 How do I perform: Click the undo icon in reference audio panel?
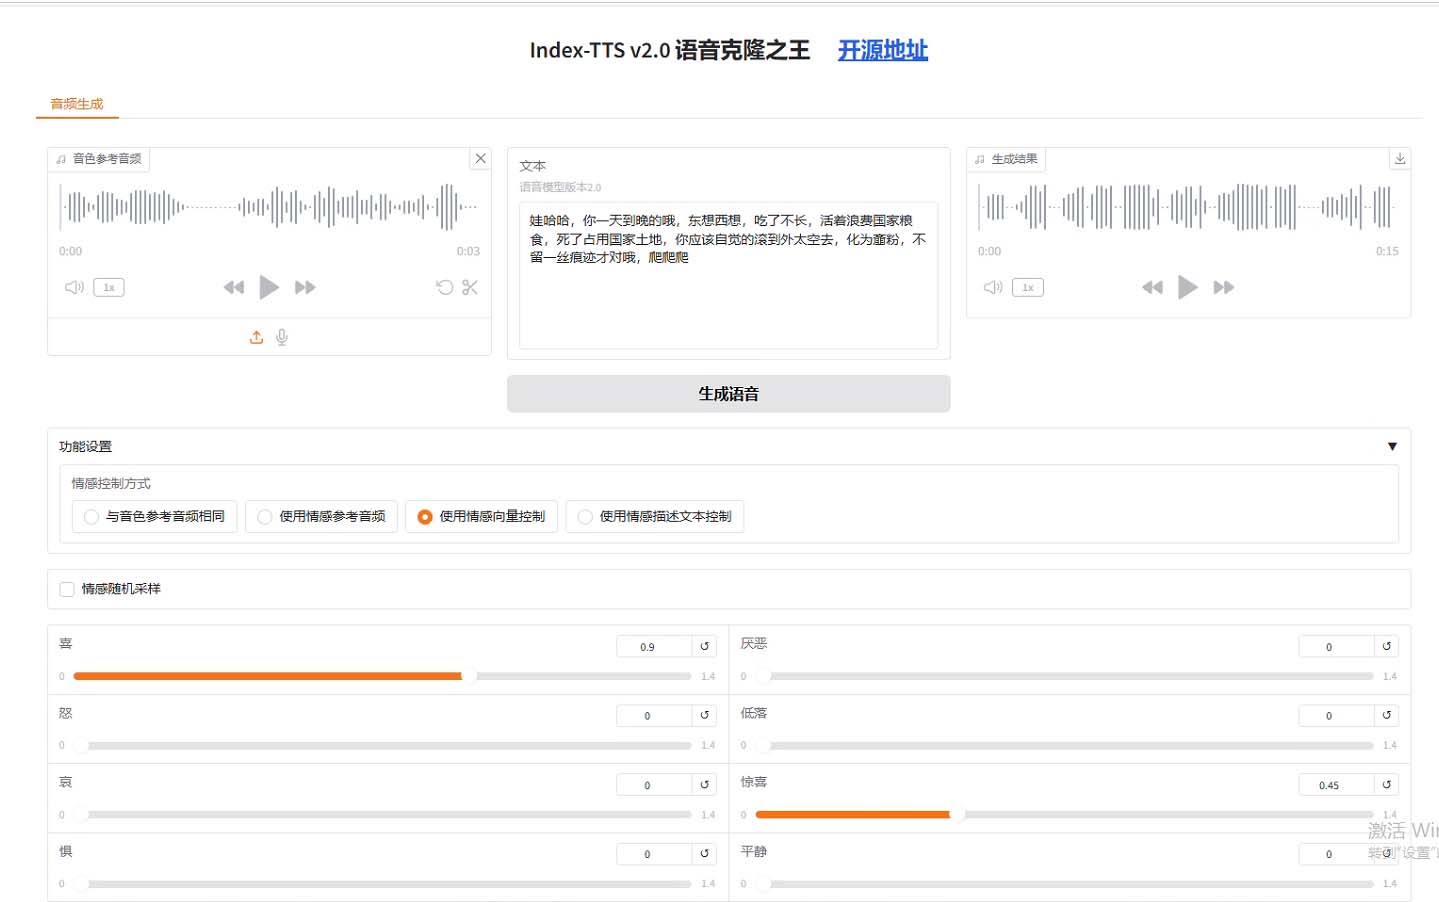[444, 288]
